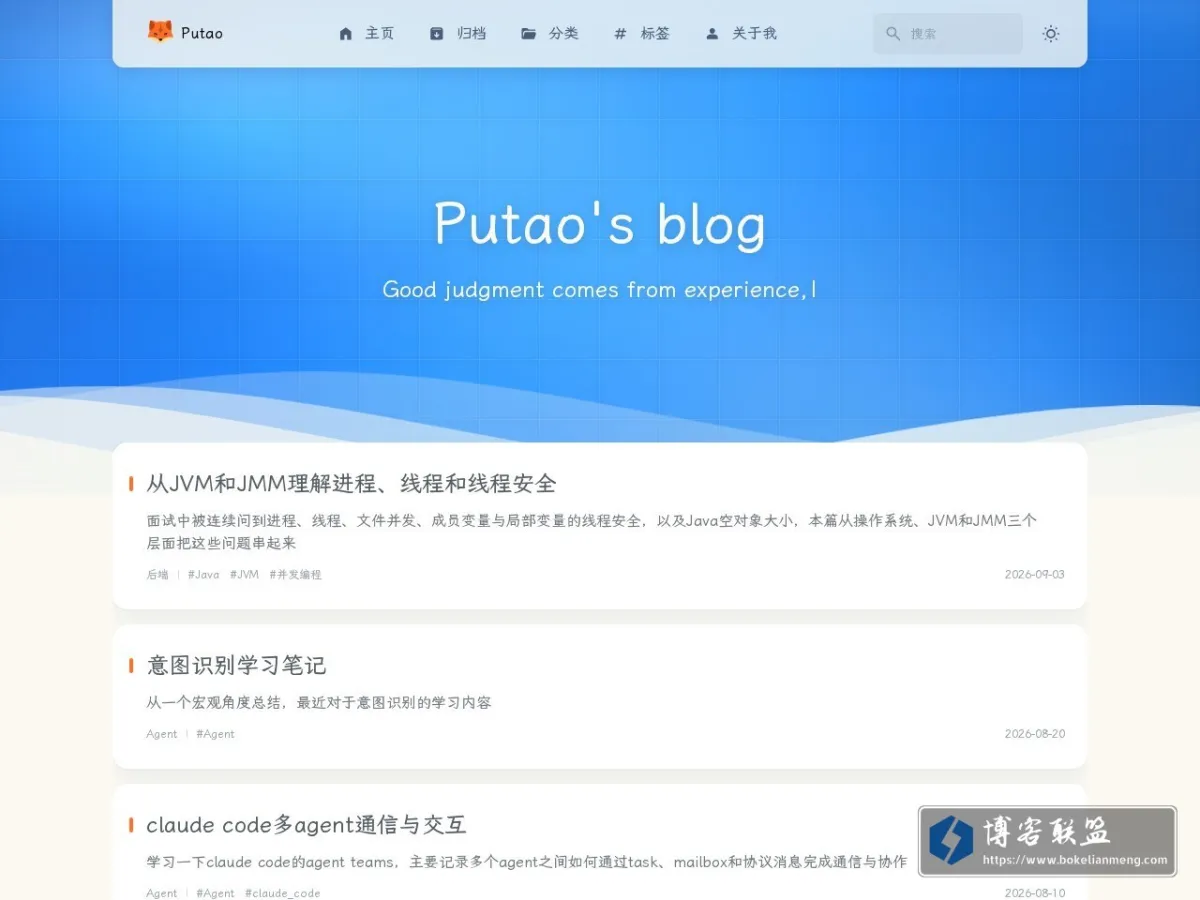
Task: Click the Putao's blog heading
Action: point(600,223)
